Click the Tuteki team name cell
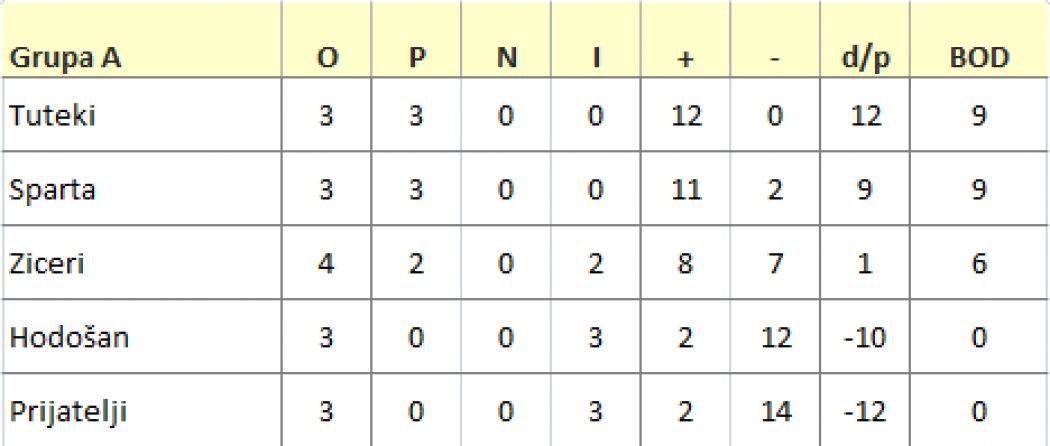The height and width of the screenshot is (446, 1050). pyautogui.click(x=141, y=115)
